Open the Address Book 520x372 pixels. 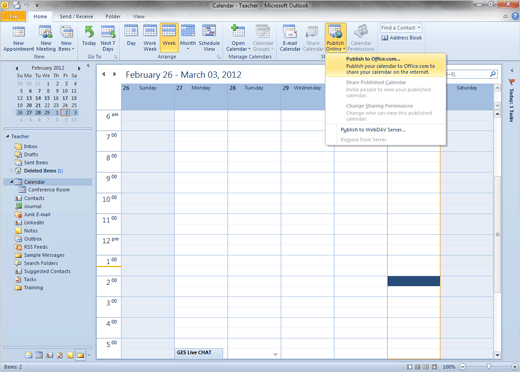pos(402,38)
